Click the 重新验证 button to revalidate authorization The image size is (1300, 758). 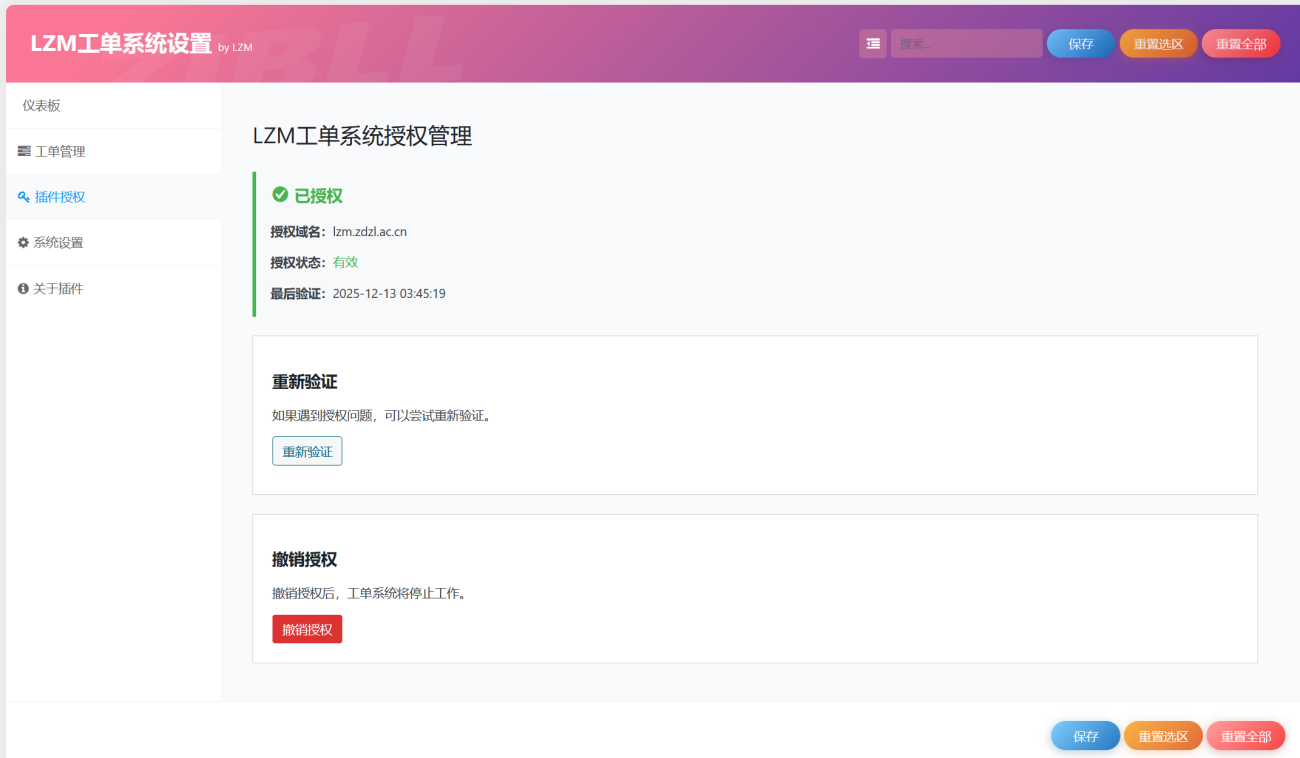tap(307, 450)
